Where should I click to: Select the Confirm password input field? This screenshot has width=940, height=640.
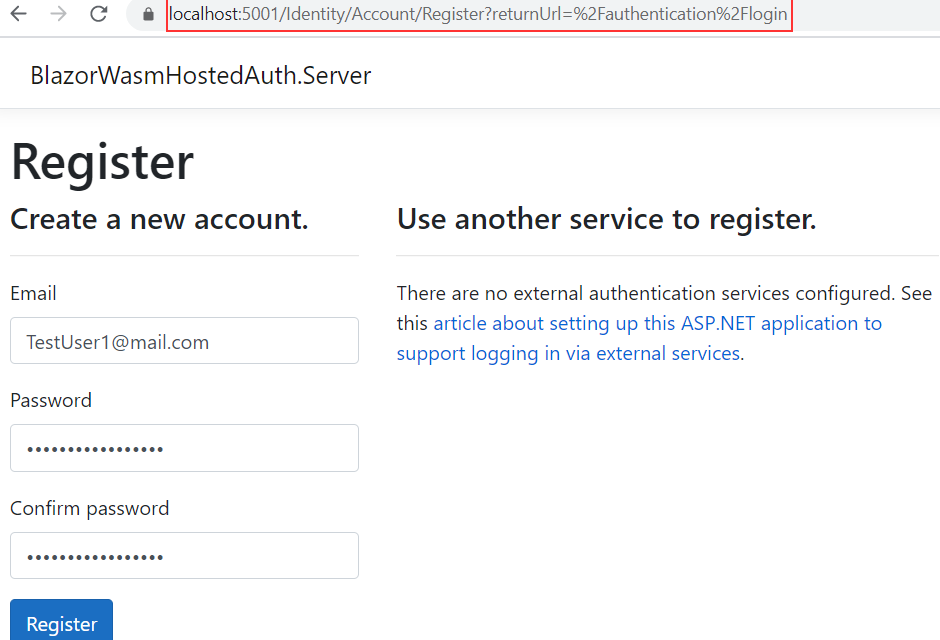(184, 555)
